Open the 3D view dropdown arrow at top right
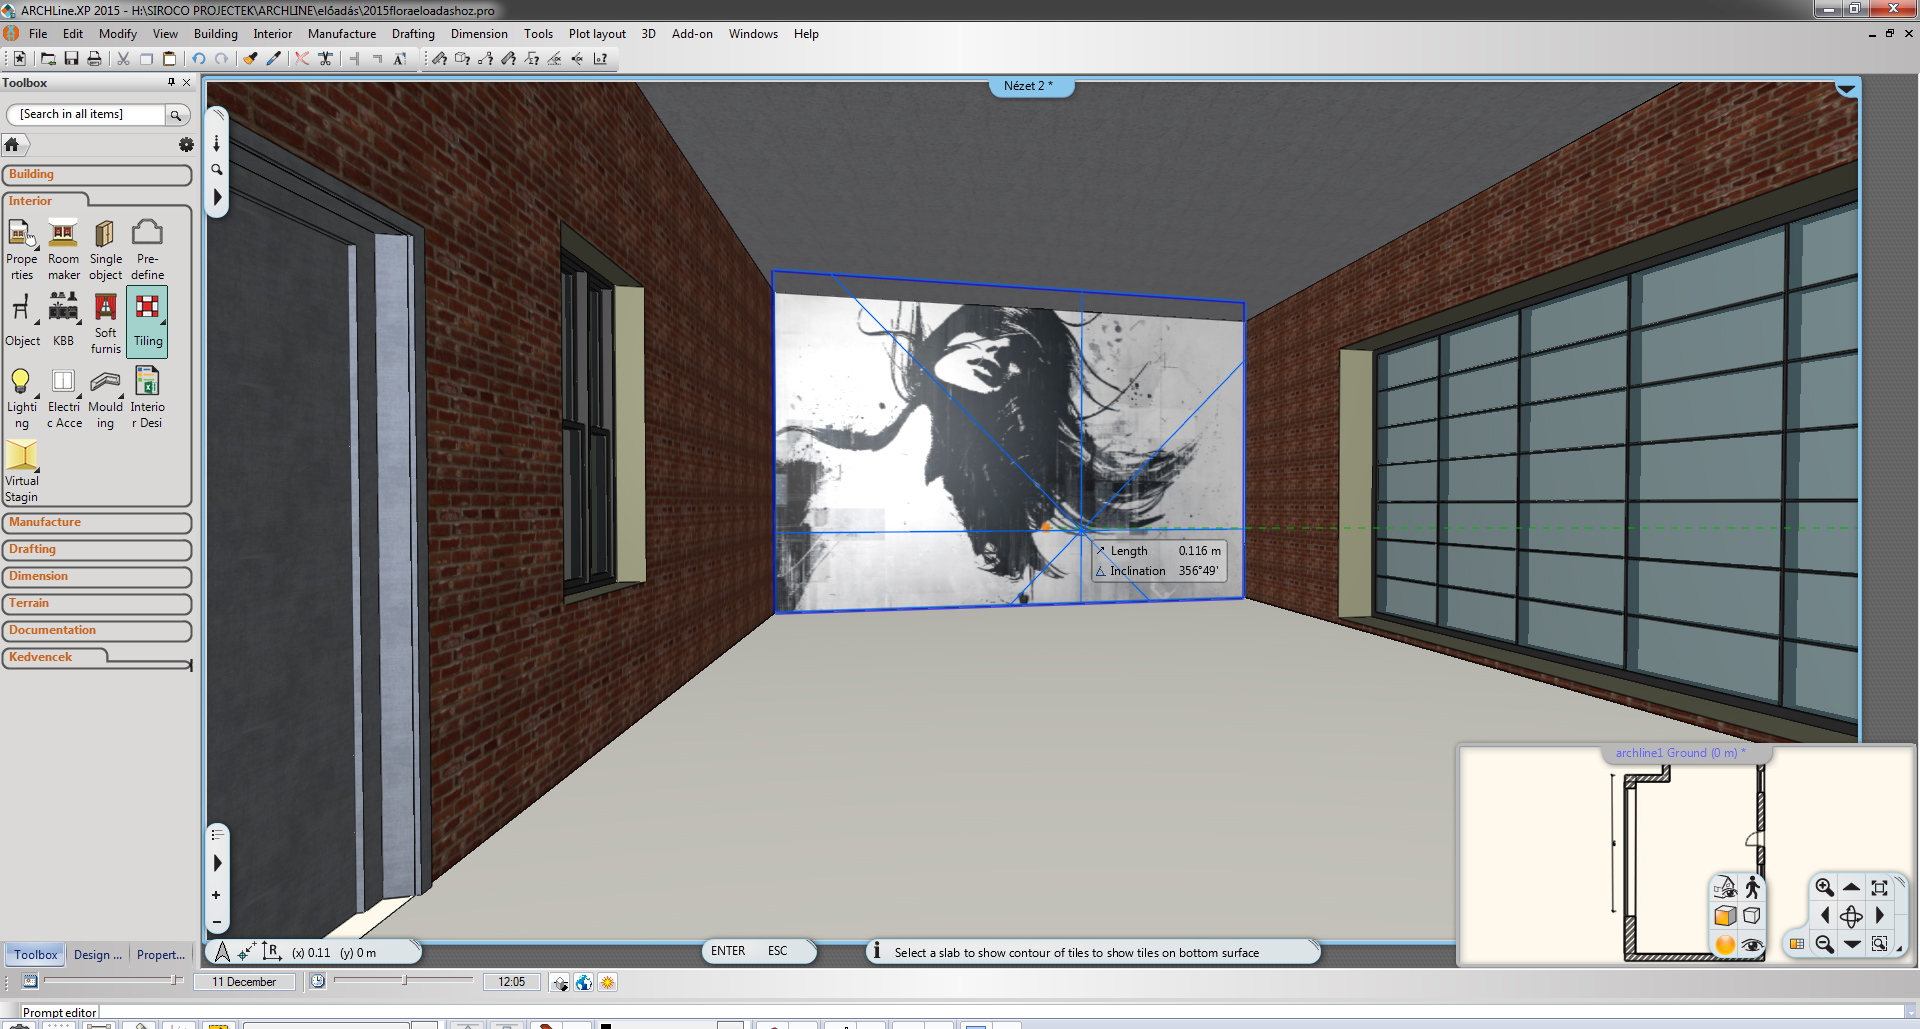Viewport: 1920px width, 1029px height. [x=1846, y=90]
